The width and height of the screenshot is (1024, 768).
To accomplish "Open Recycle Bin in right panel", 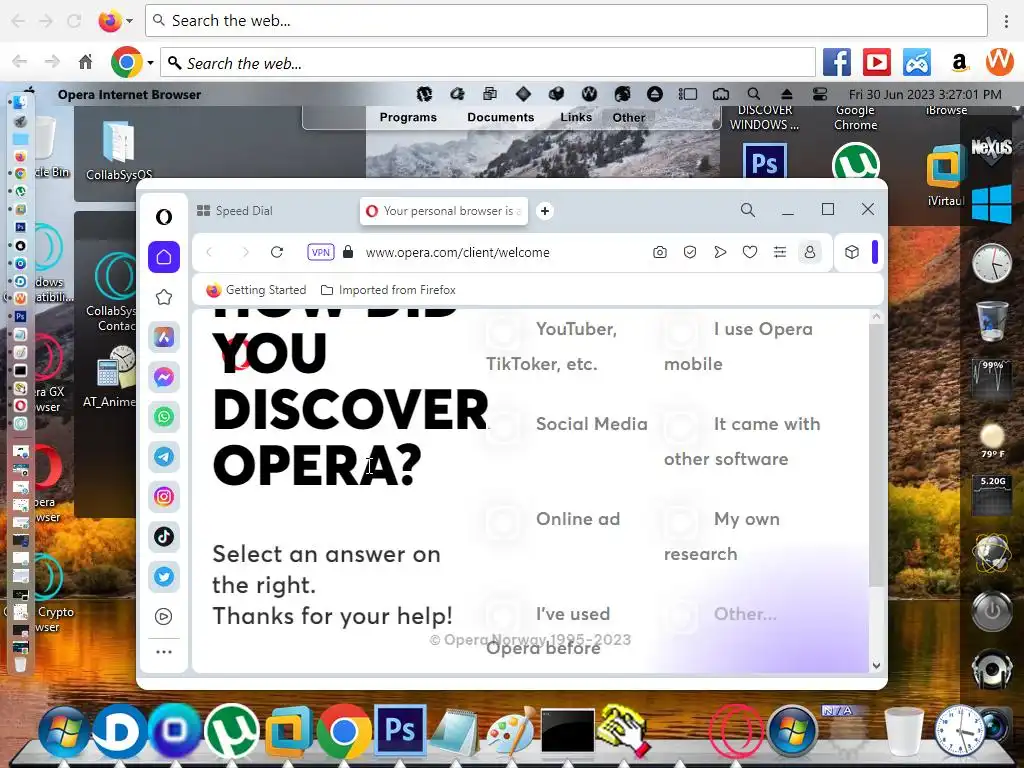I will [x=991, y=320].
